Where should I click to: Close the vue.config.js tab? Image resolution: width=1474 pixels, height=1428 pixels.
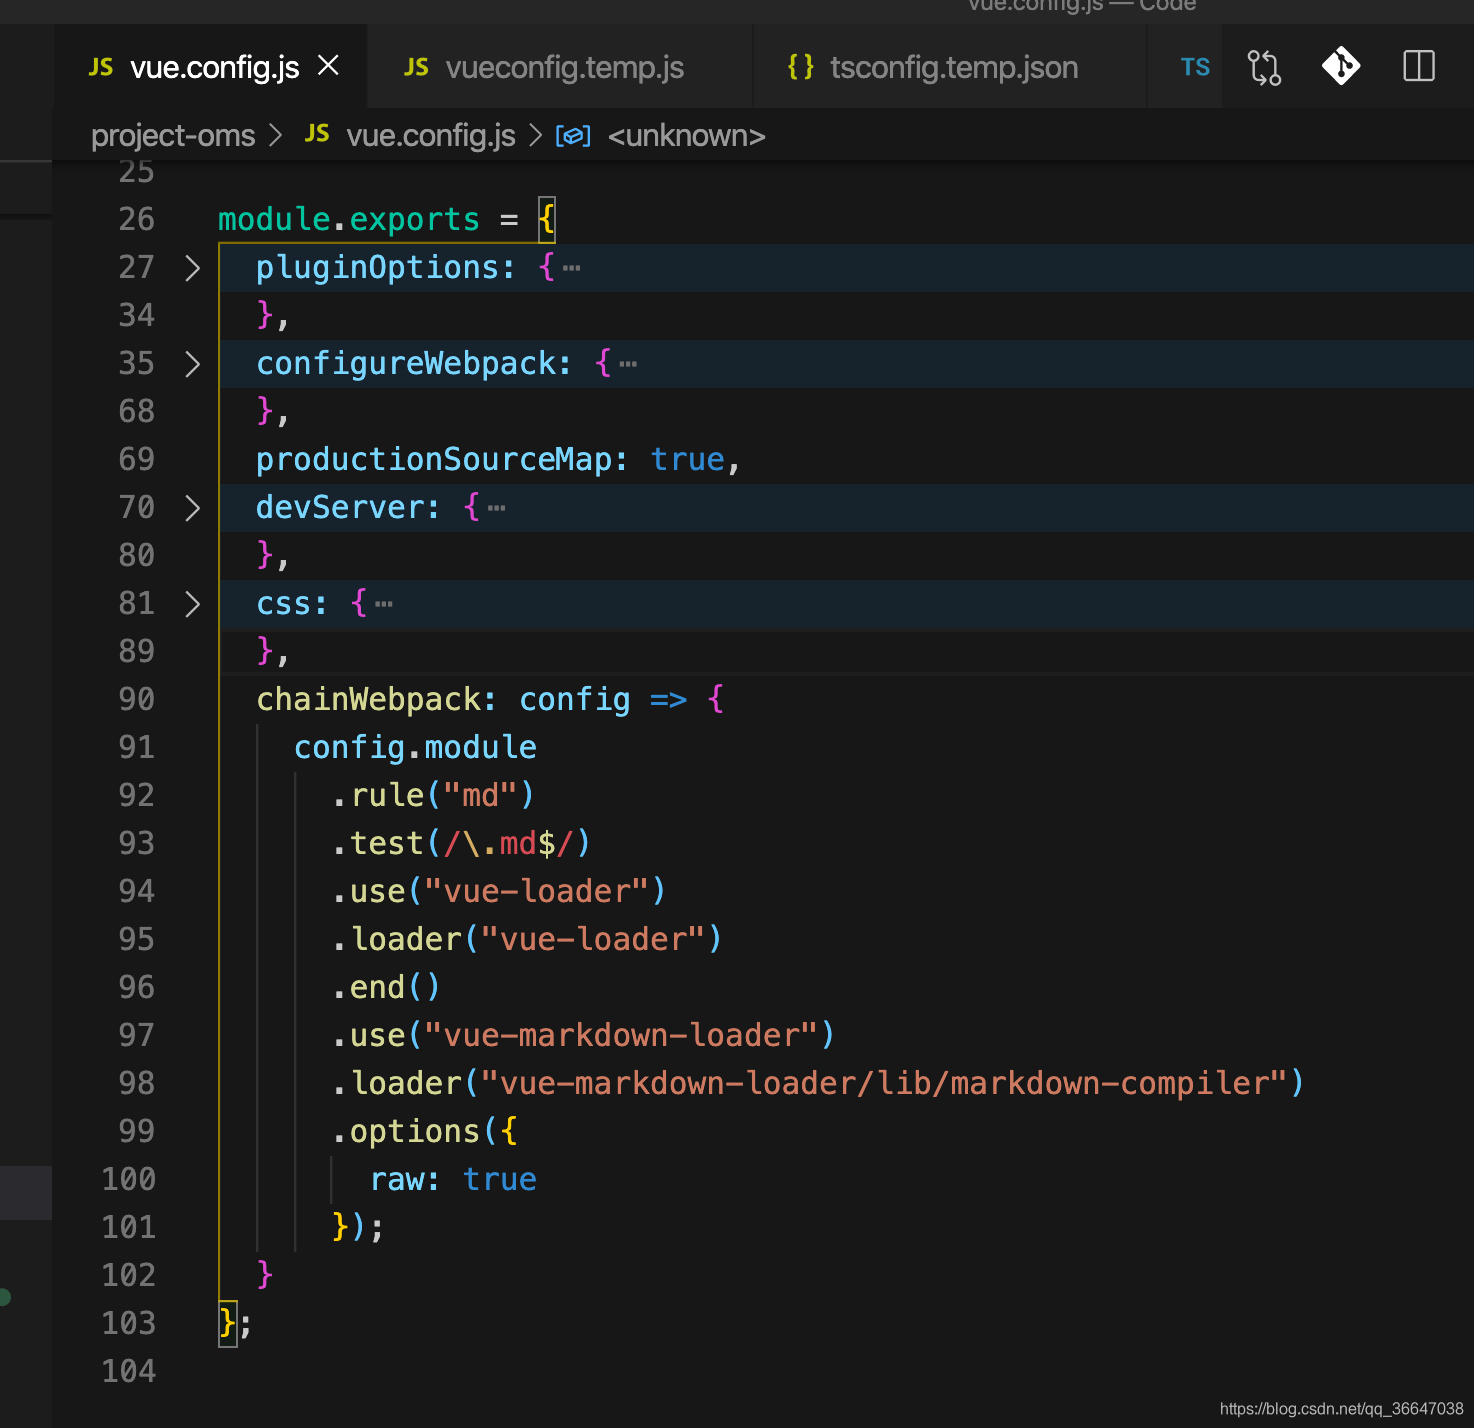point(328,66)
